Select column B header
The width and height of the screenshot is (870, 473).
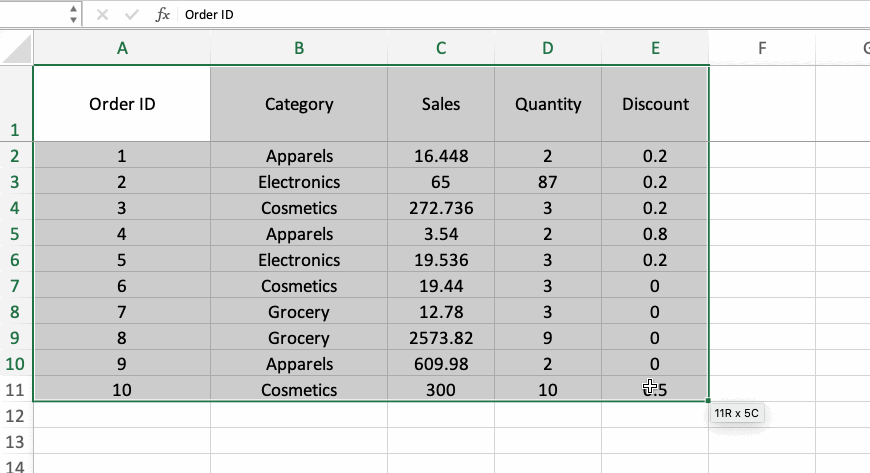click(299, 47)
